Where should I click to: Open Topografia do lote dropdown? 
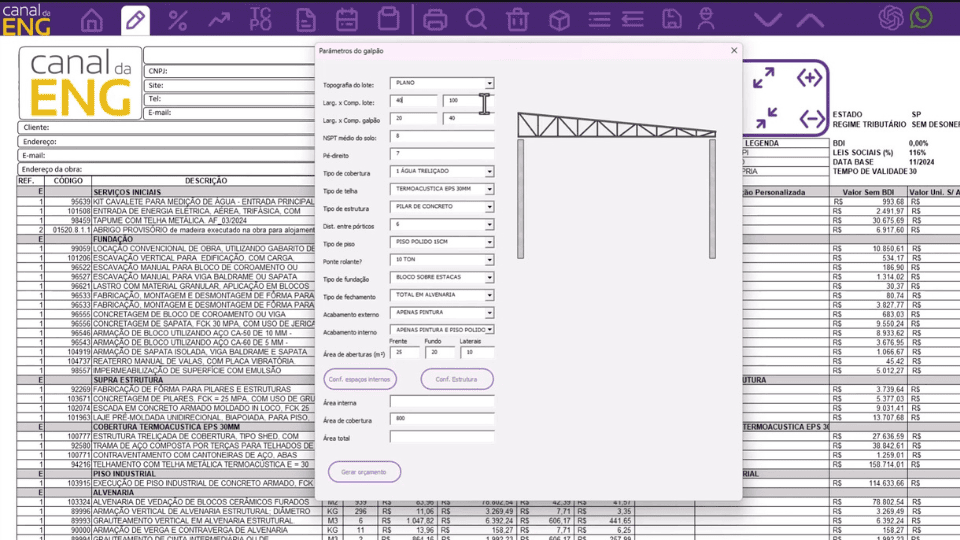489,83
